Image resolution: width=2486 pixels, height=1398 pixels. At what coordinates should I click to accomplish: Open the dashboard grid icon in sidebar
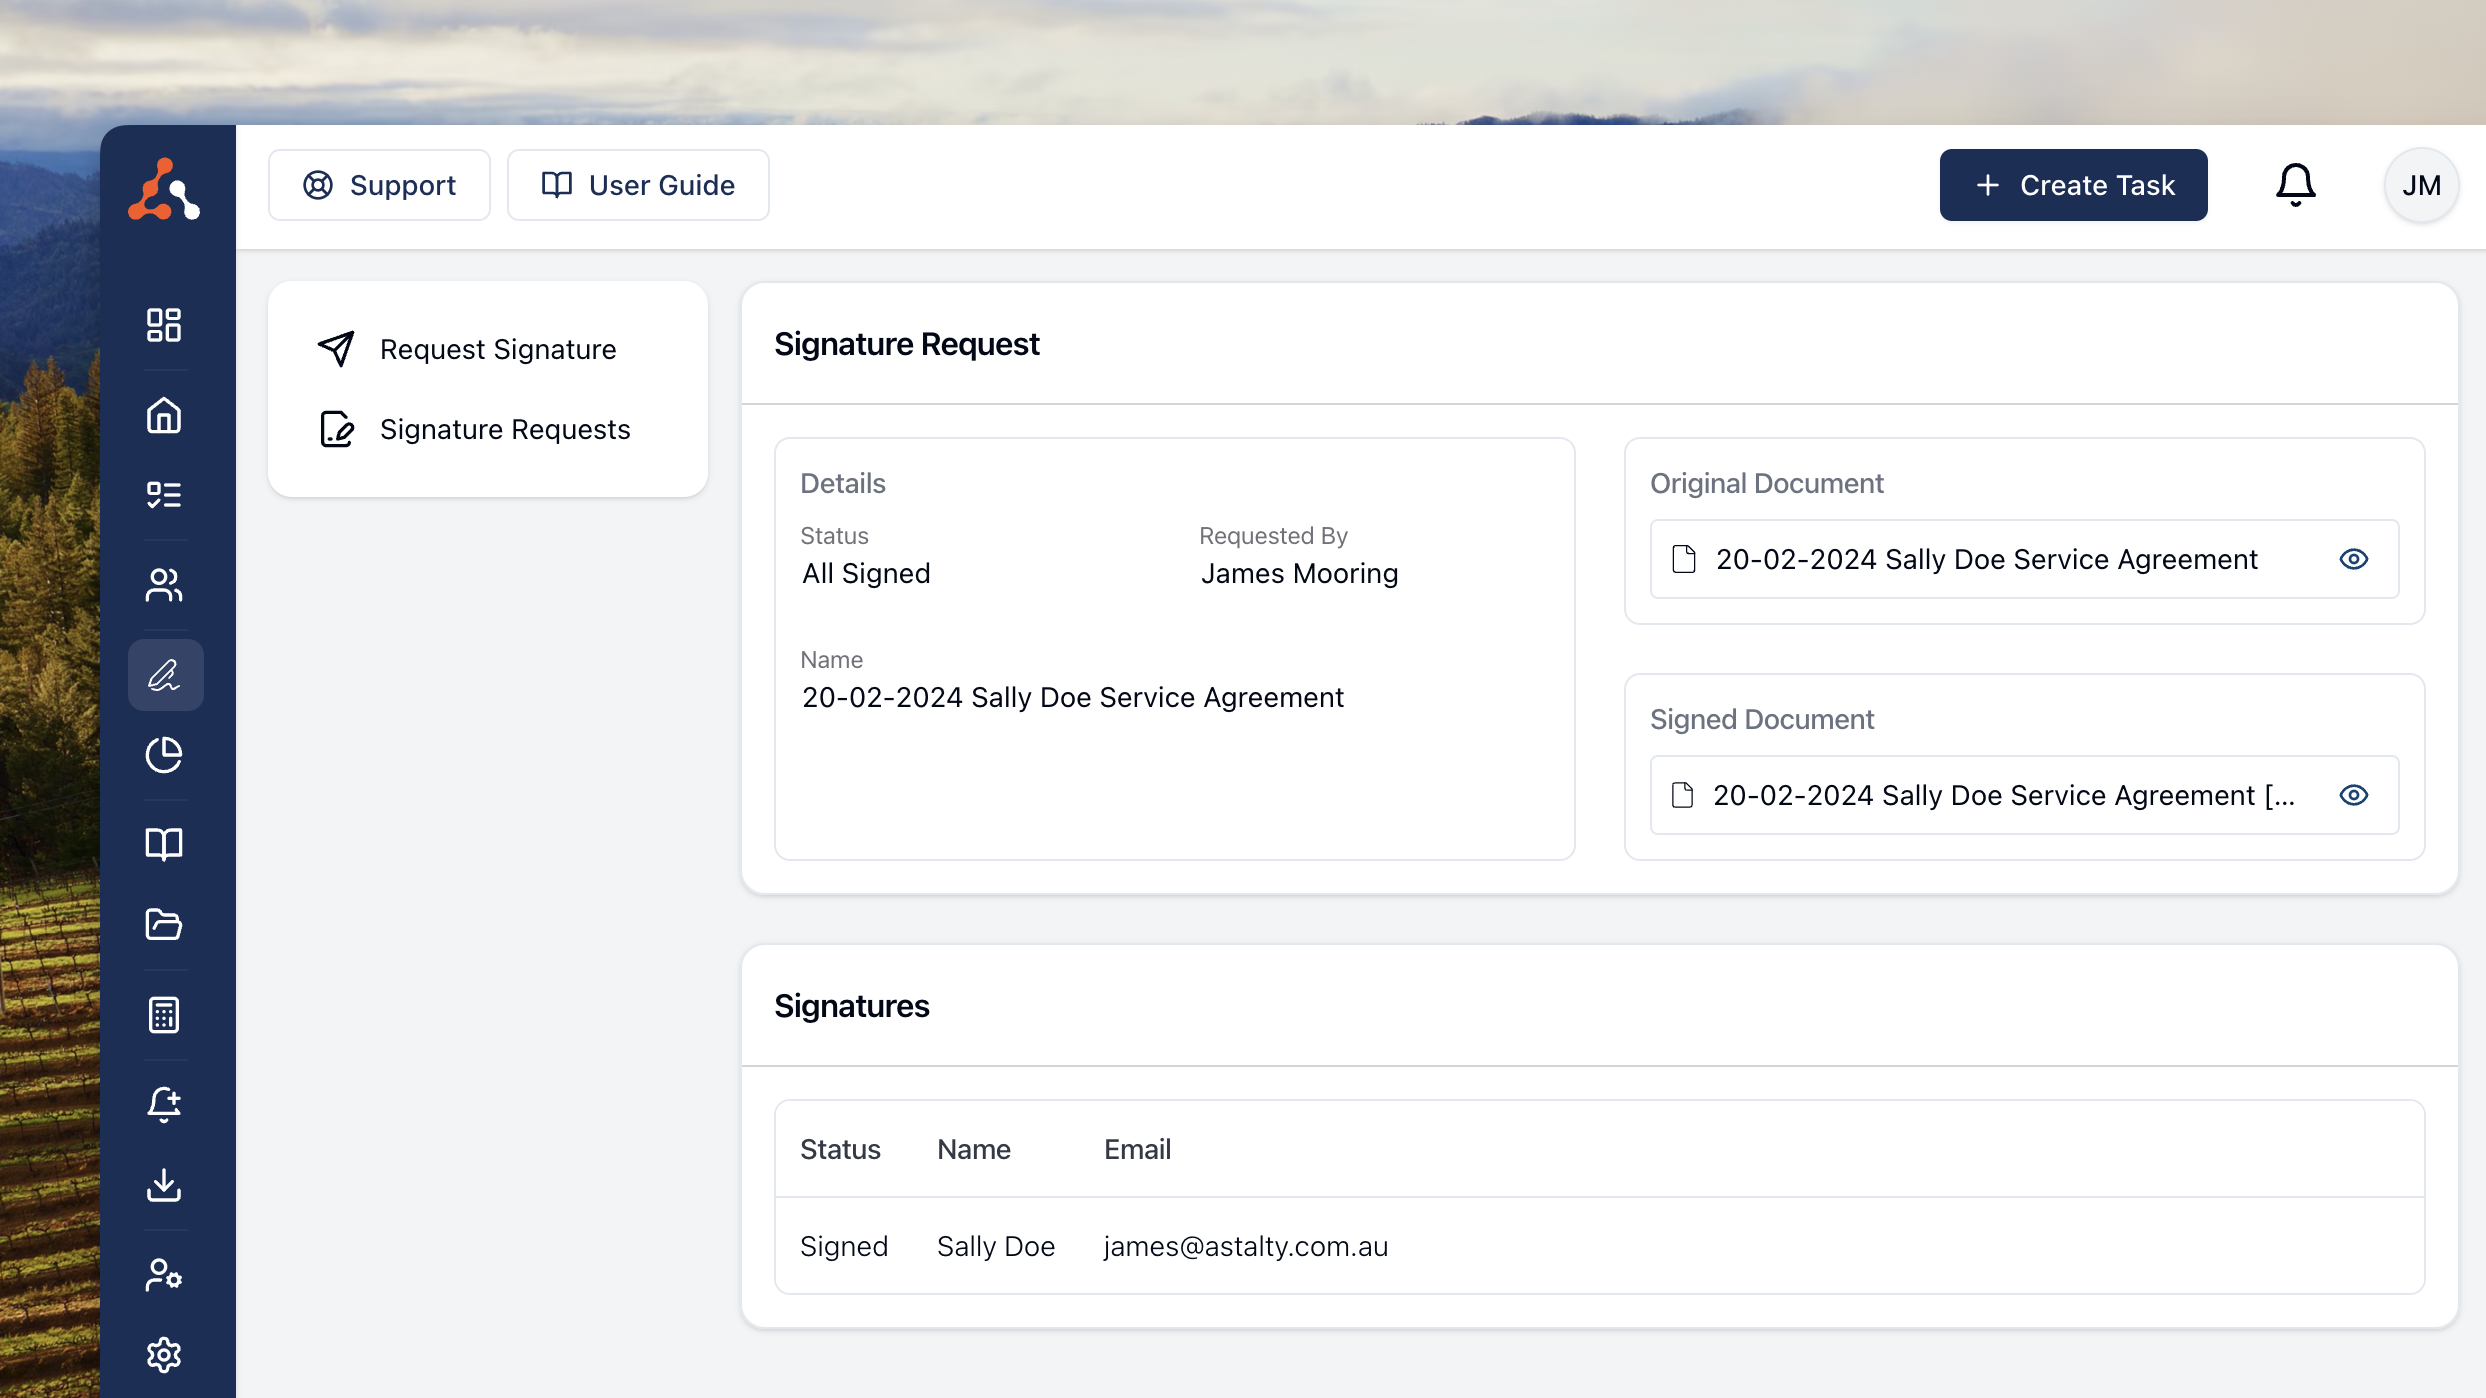click(164, 325)
